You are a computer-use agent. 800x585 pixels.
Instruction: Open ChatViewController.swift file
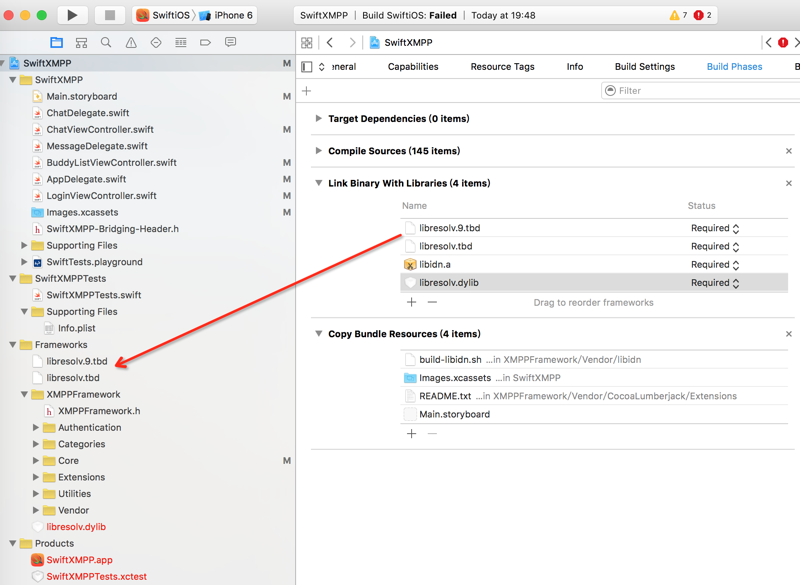[x=100, y=130]
